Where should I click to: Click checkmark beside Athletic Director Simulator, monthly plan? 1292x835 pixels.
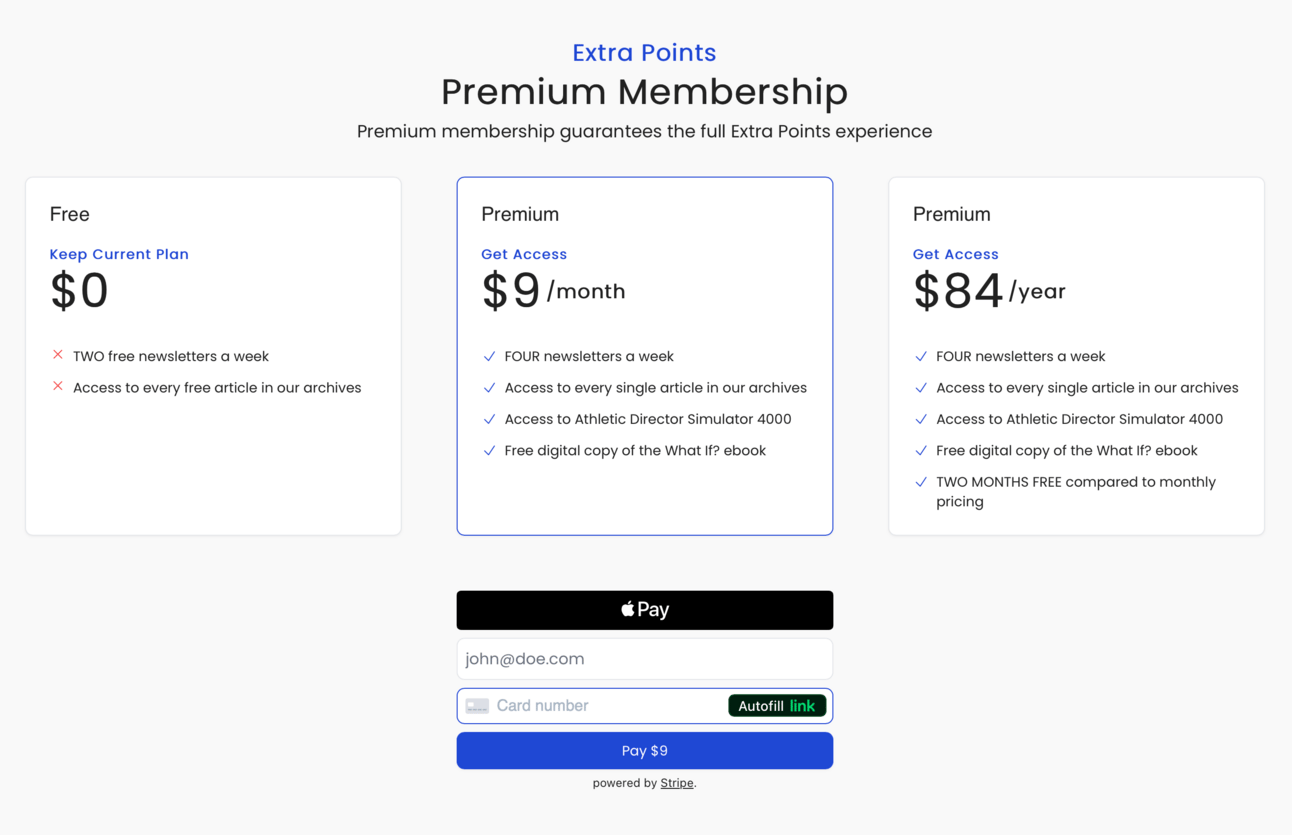click(x=489, y=419)
